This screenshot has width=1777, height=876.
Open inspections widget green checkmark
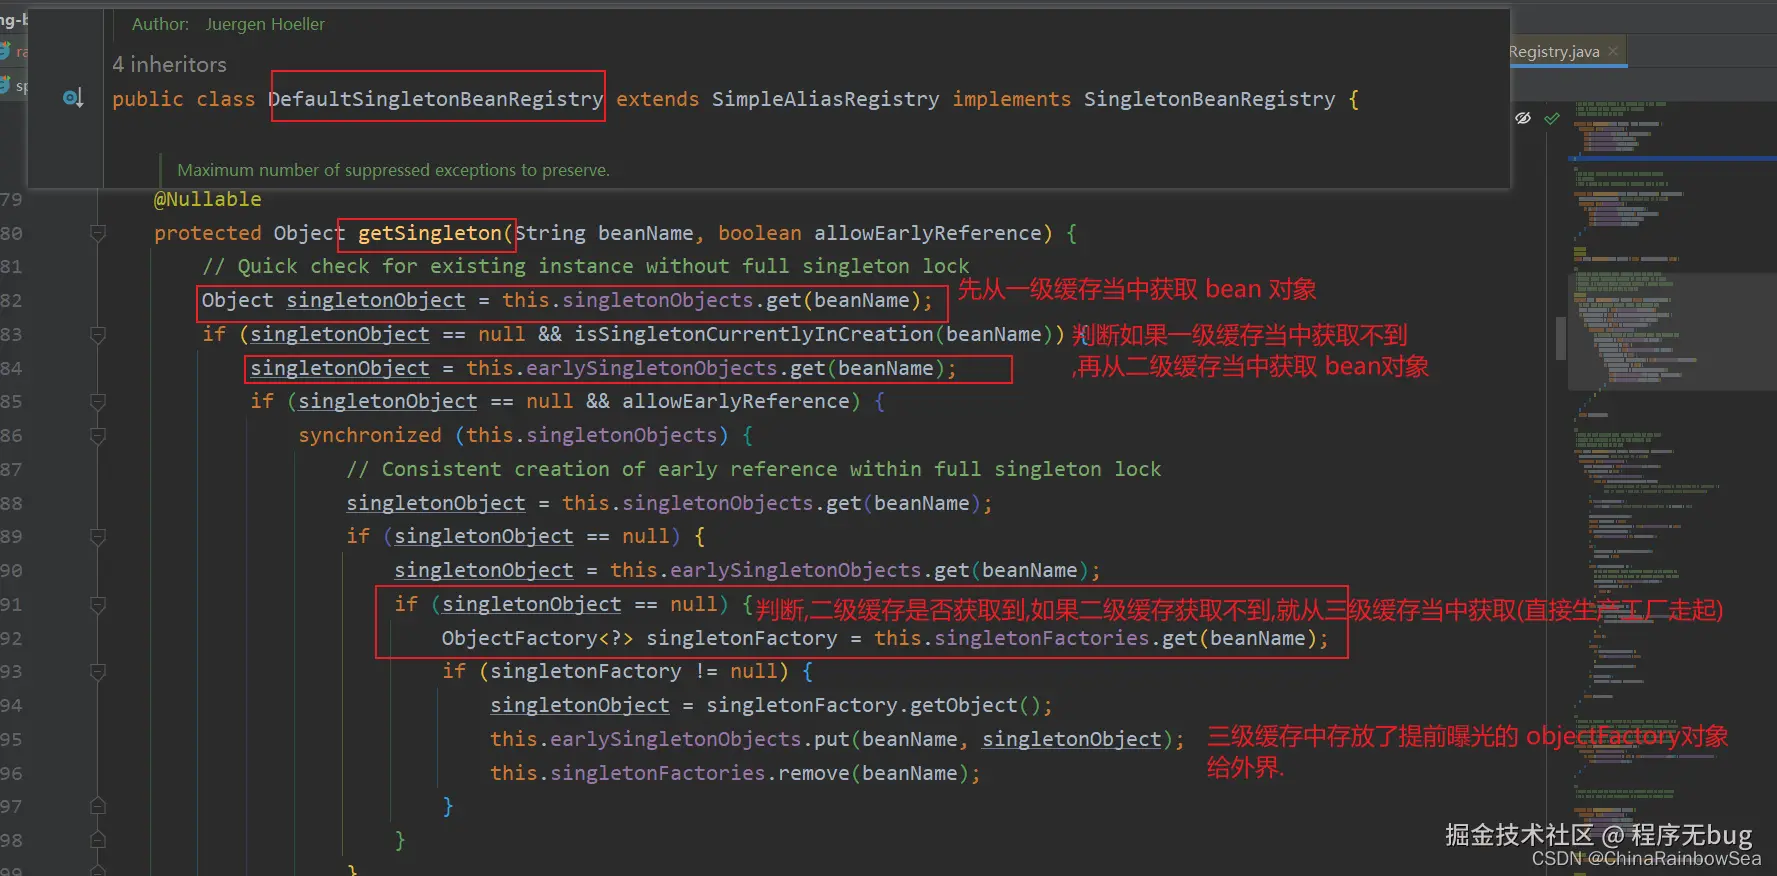[x=1552, y=118]
